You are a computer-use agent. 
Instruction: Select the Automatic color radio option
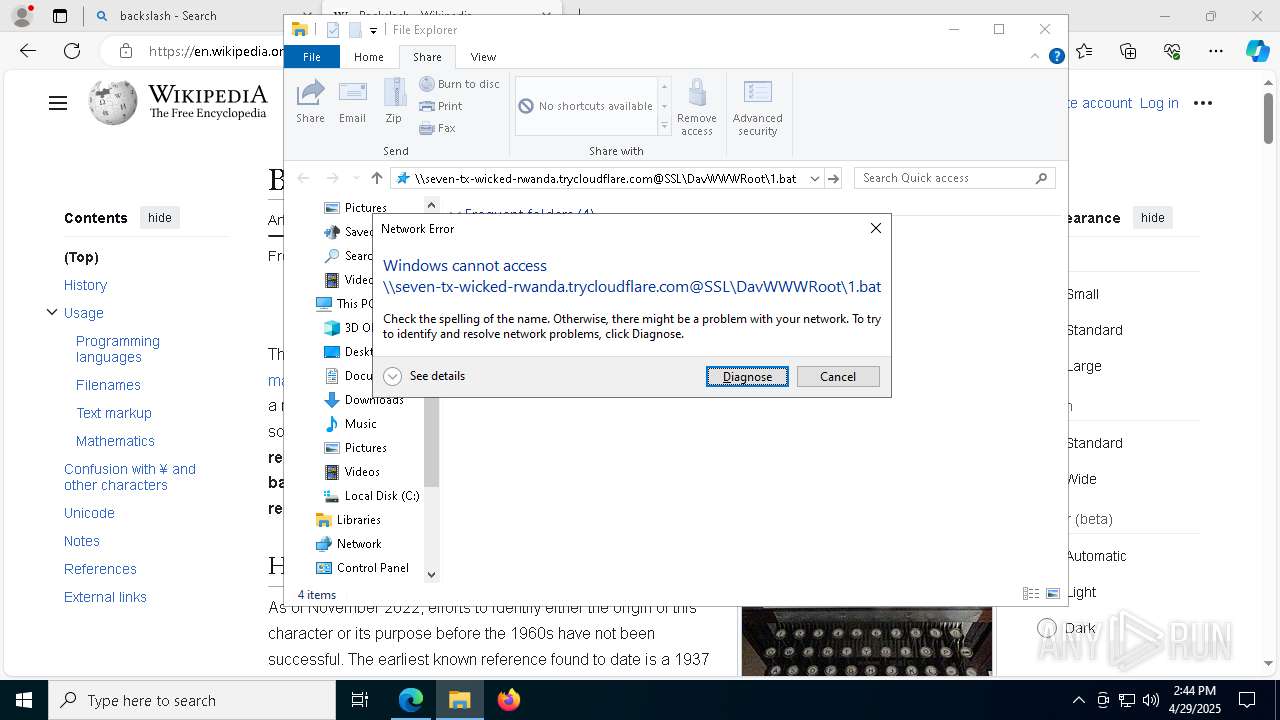[x=1096, y=556]
